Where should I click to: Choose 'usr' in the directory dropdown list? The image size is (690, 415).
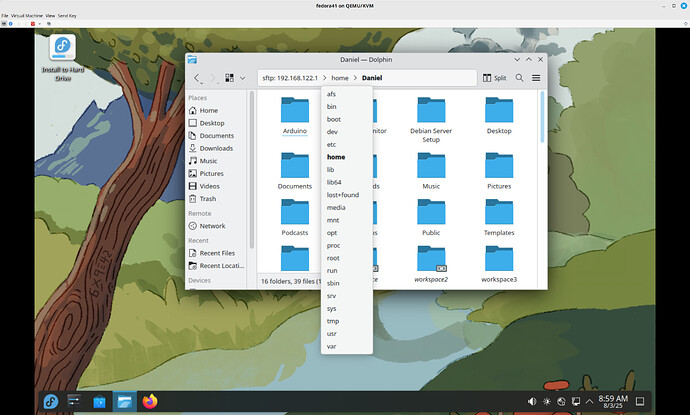click(331, 333)
